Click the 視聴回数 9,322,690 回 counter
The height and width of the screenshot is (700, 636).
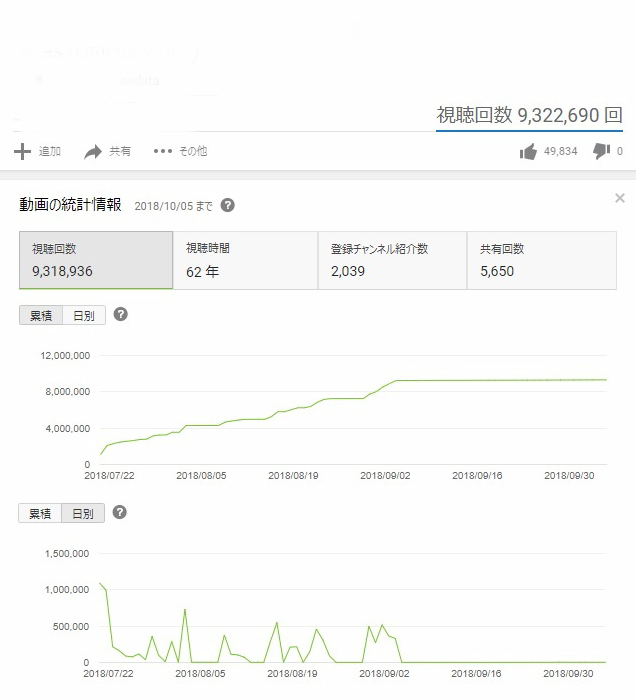pyautogui.click(x=529, y=116)
